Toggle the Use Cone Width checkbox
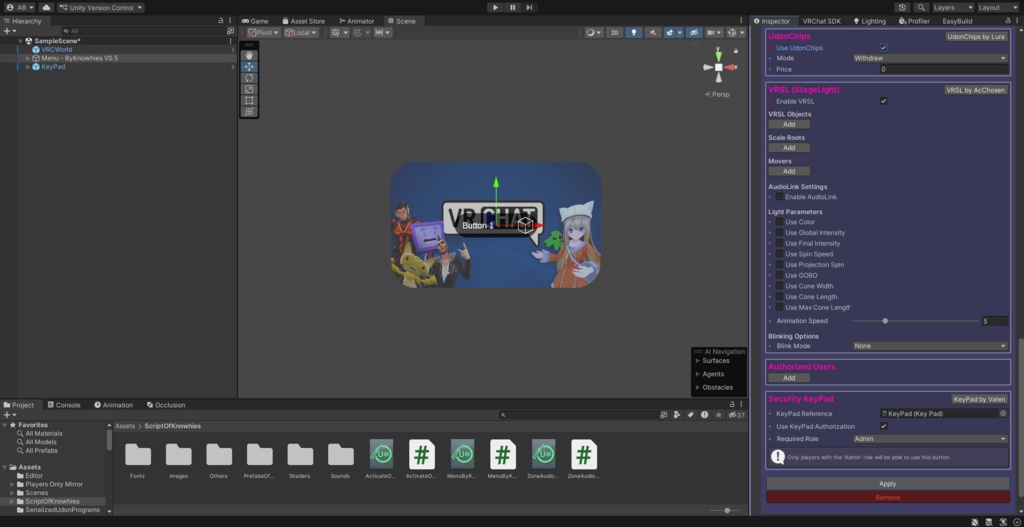 [779, 286]
